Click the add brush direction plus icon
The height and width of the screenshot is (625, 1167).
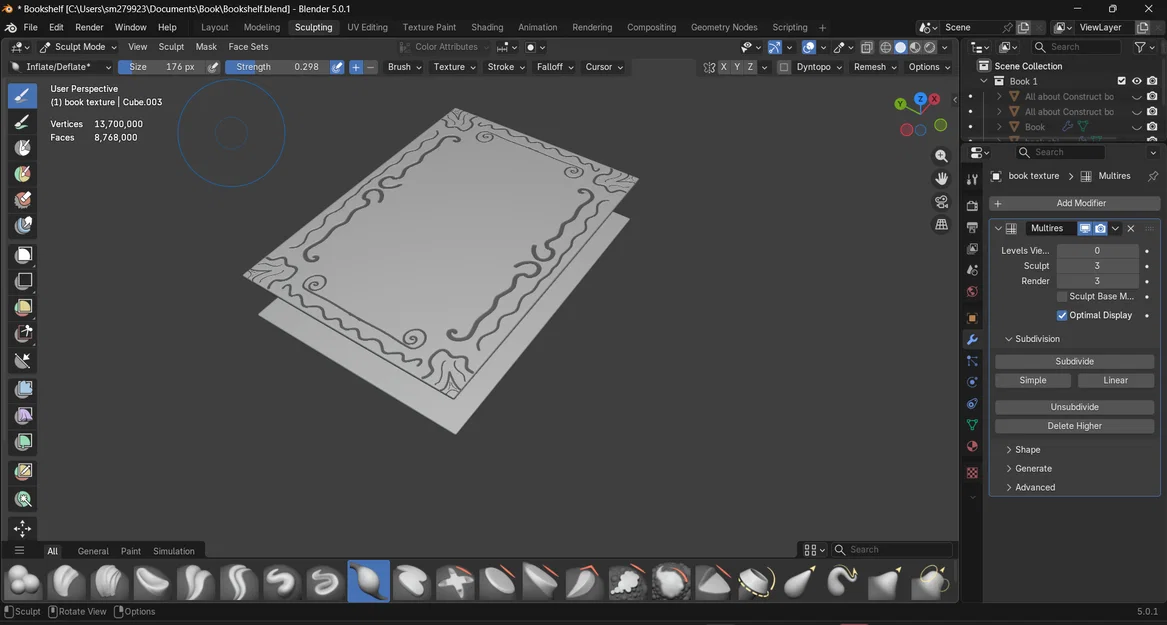pyautogui.click(x=356, y=67)
